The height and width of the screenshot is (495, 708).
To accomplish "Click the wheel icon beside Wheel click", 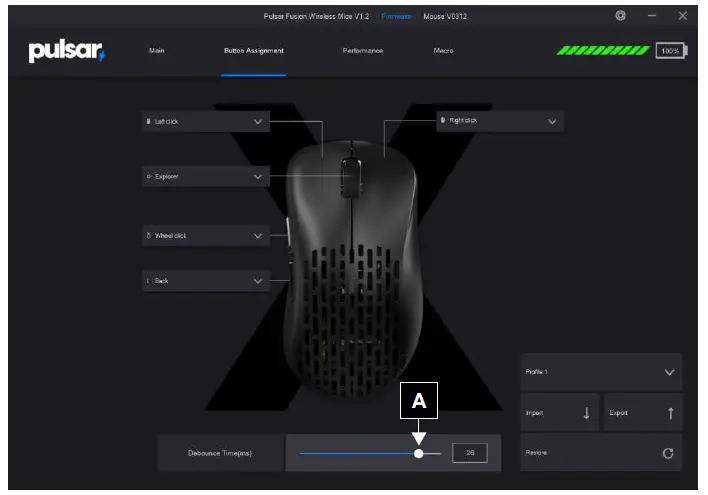I will pyautogui.click(x=149, y=235).
